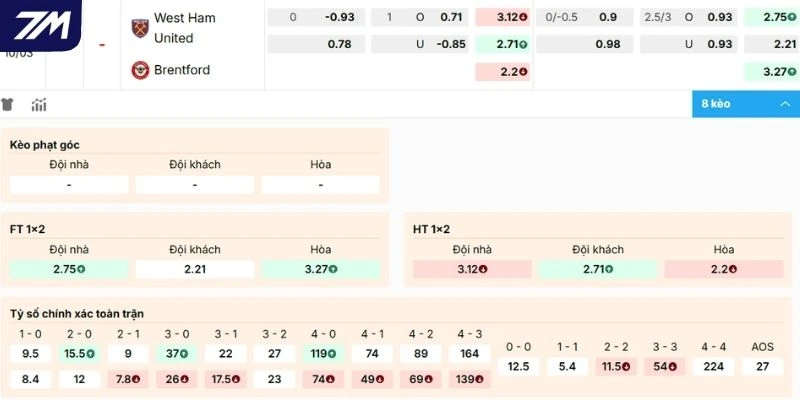
Task: Pick the 0 - 0 draw score odds 12.5
Action: click(x=518, y=367)
